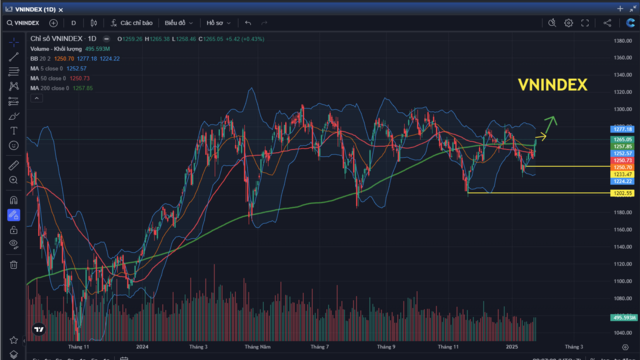
Task: Open the Biểu đồ dropdown
Action: click(x=179, y=23)
